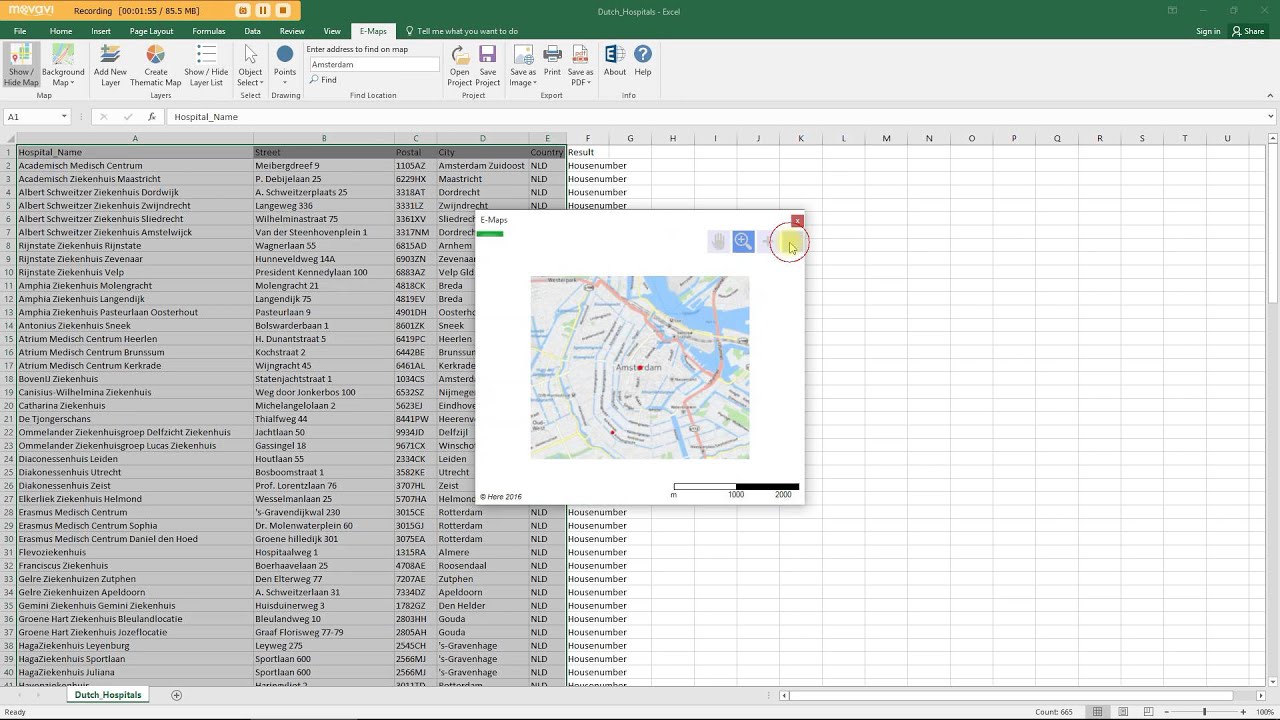Select column M header

(x=886, y=138)
